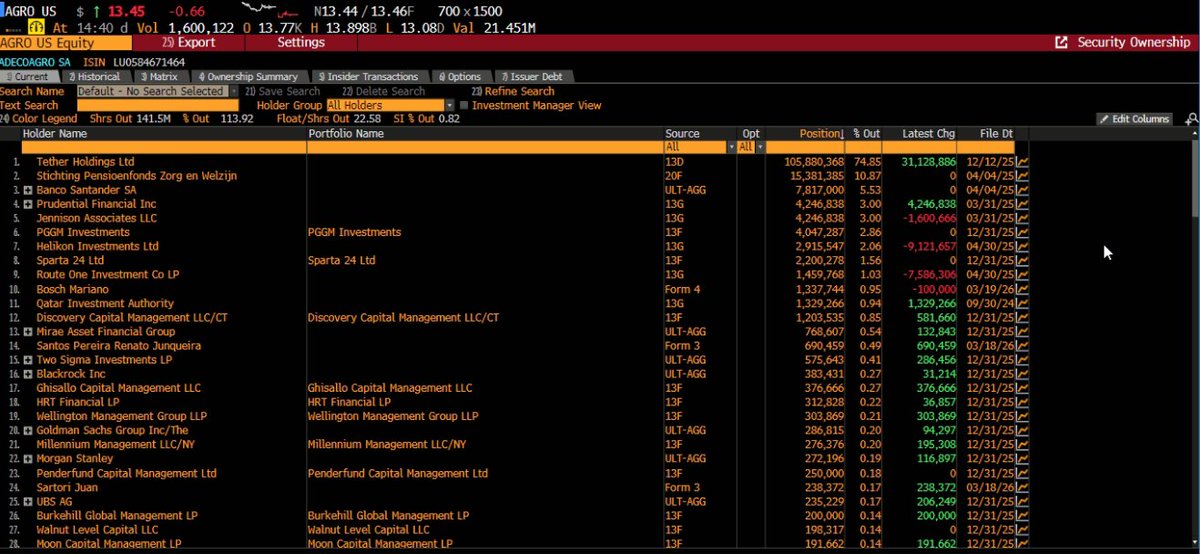Screen dimensions: 1200x554
Task: Open the Ownership Summary tab
Action: (250, 76)
